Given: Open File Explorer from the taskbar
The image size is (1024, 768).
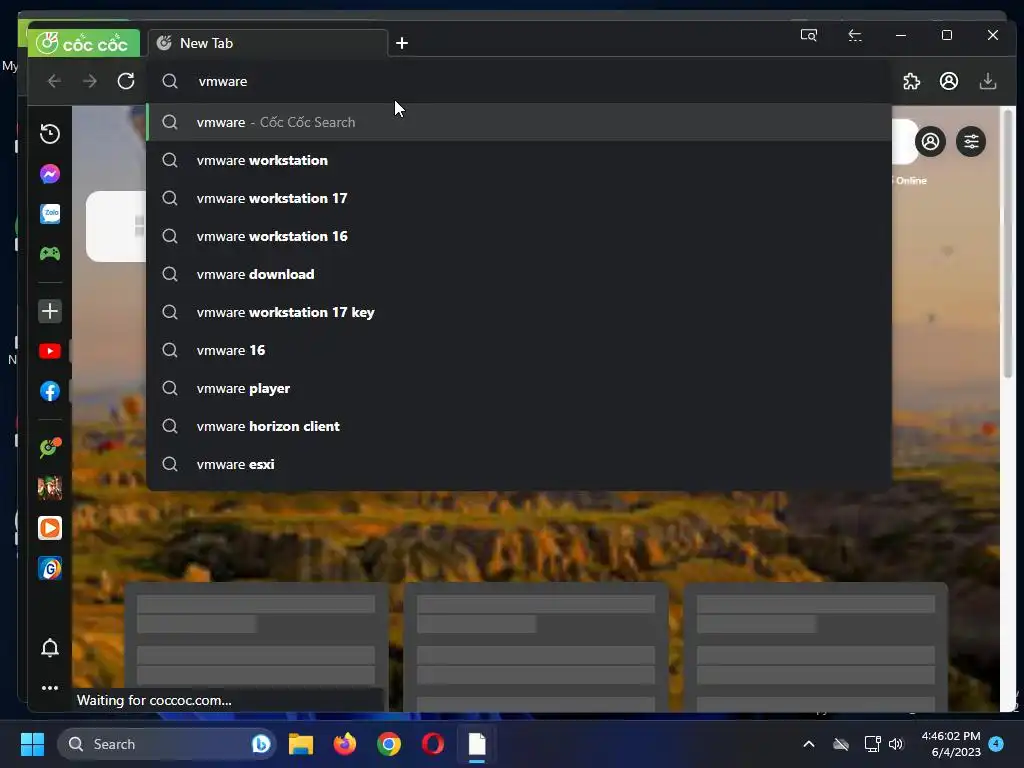Looking at the screenshot, I should [301, 744].
